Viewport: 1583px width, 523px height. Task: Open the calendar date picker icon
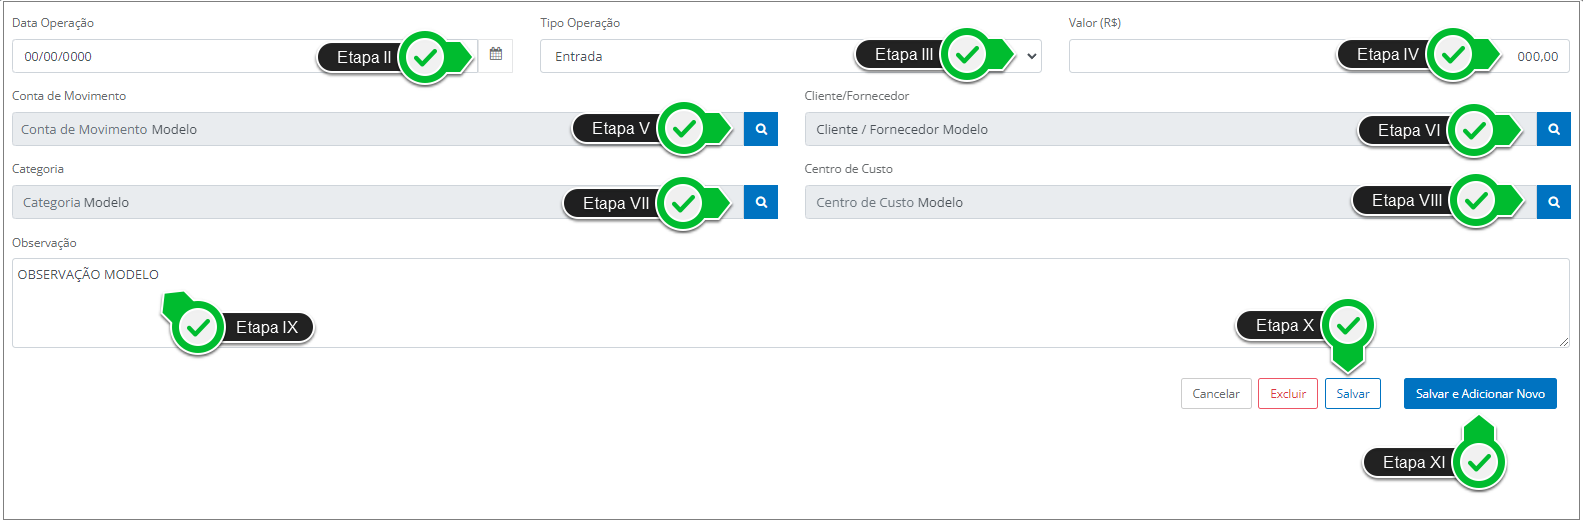coord(495,55)
